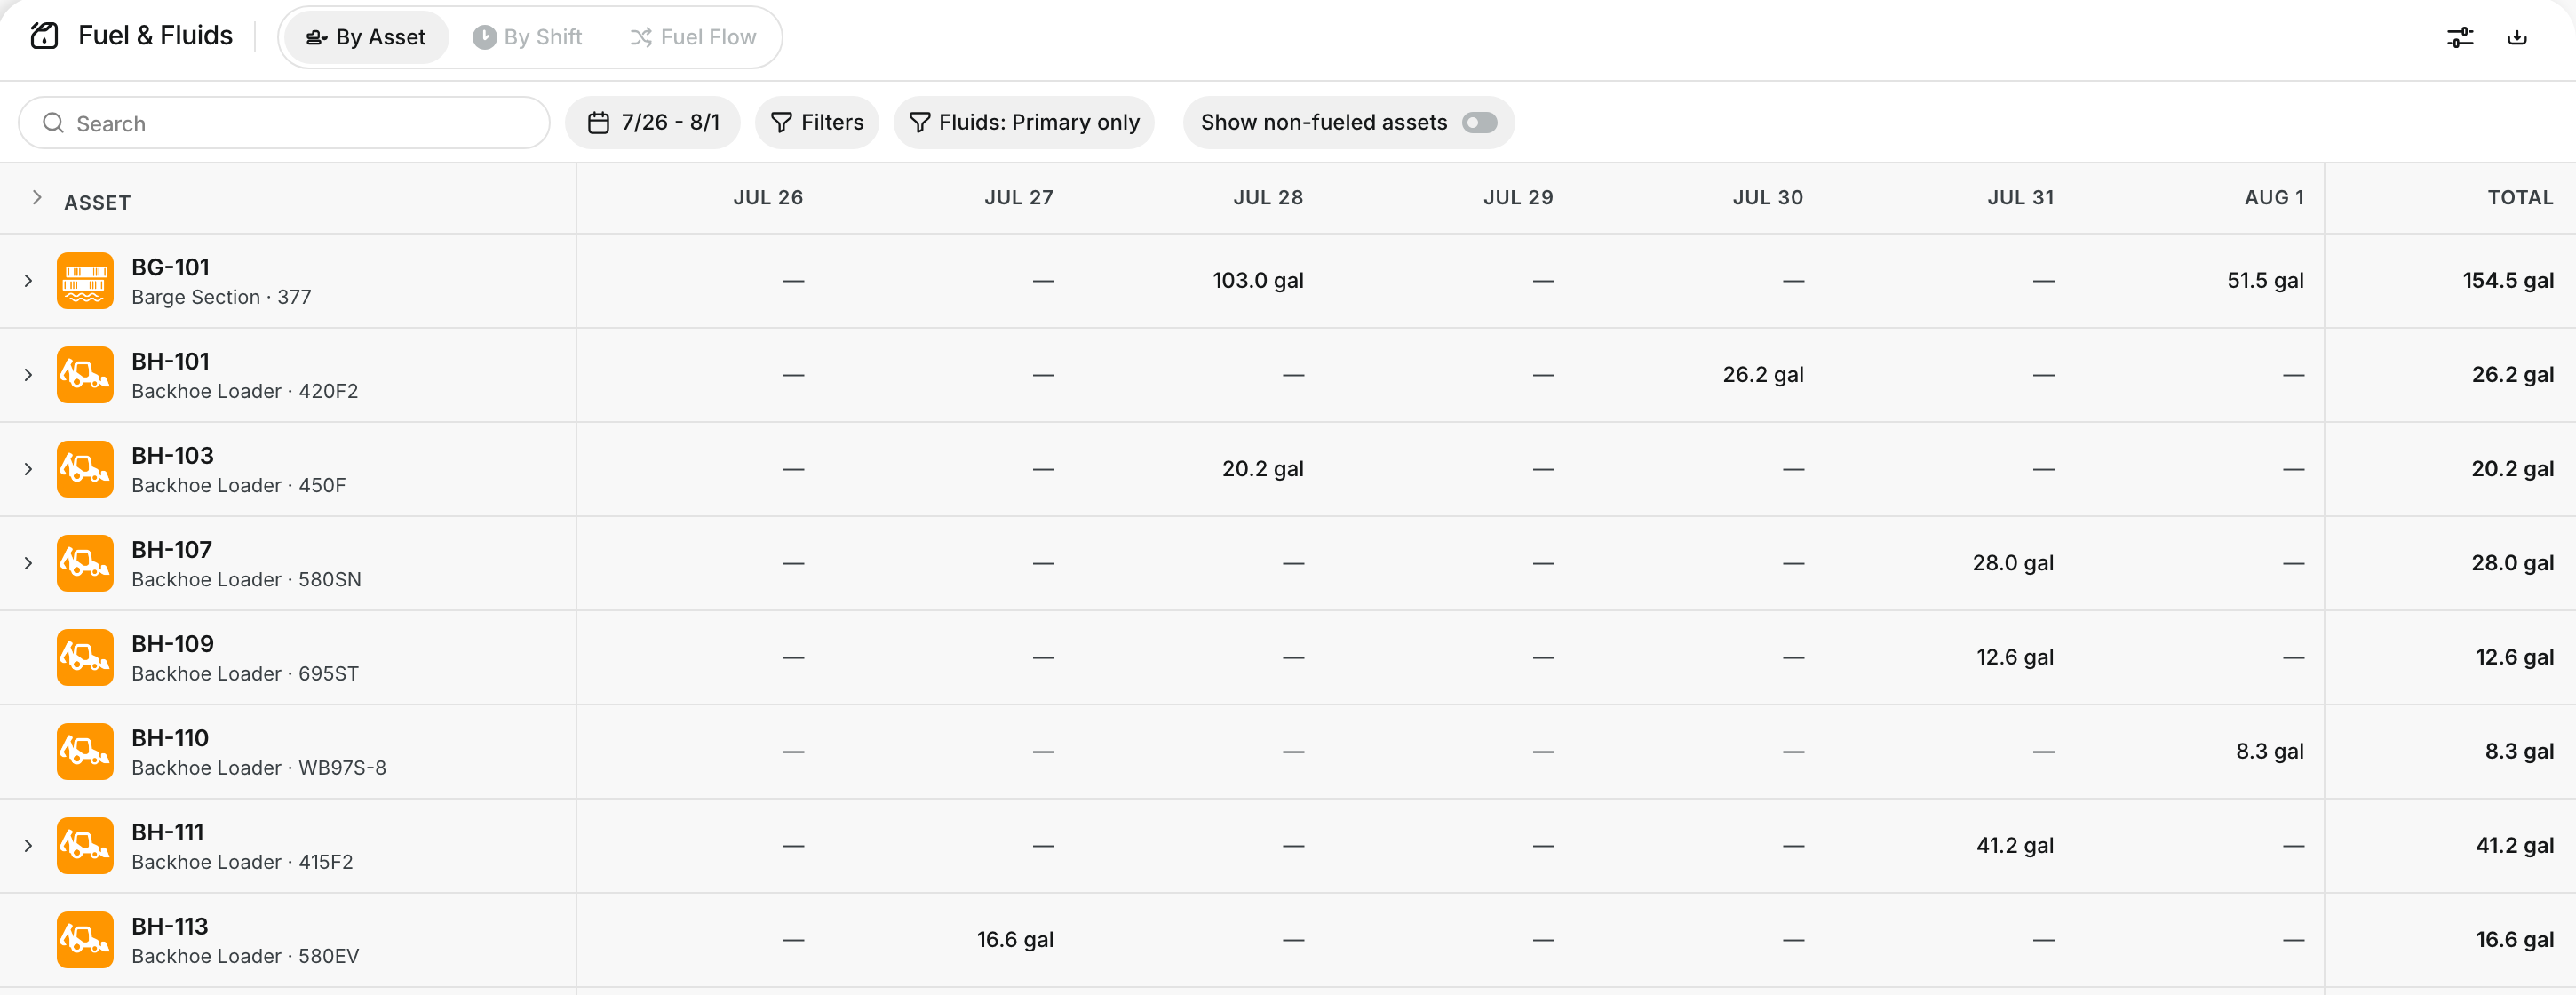Click the JUL 28 column header
This screenshot has width=2576, height=995.
click(x=1268, y=198)
